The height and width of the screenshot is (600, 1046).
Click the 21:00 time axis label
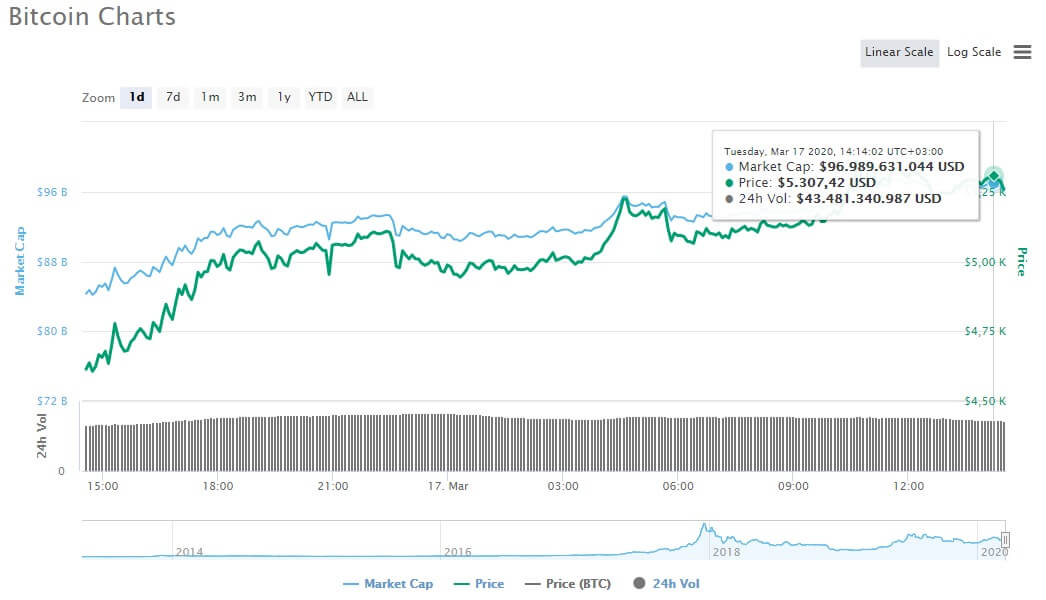(x=333, y=487)
